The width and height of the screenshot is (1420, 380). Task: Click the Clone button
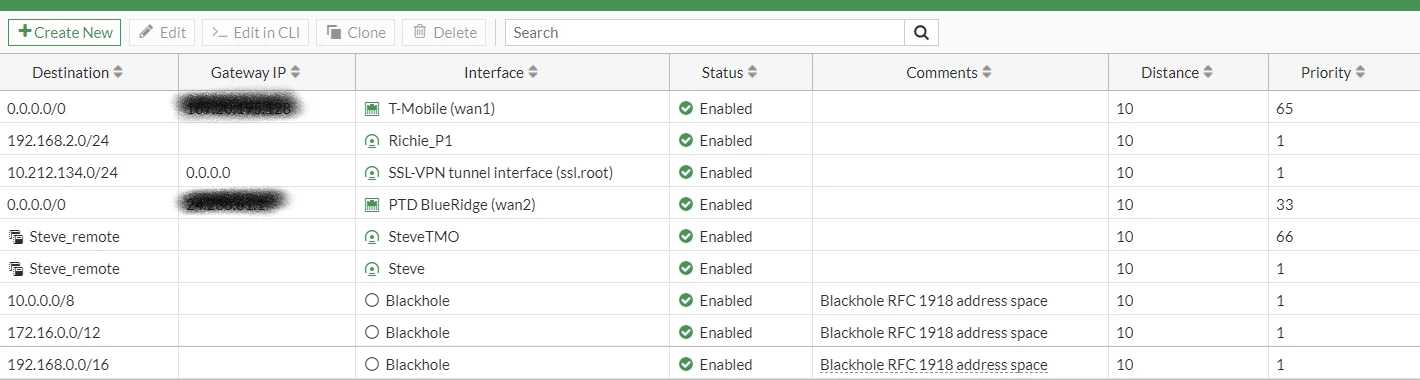coord(356,32)
